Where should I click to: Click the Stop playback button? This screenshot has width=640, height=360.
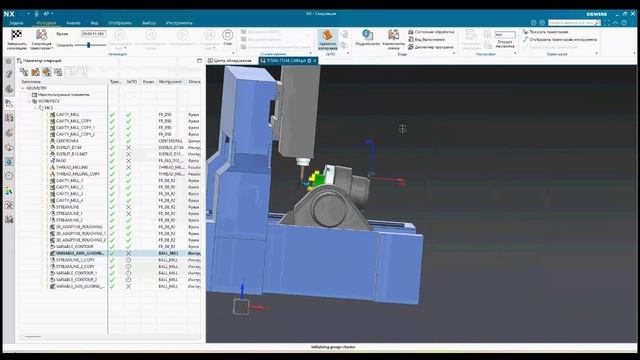click(228, 35)
